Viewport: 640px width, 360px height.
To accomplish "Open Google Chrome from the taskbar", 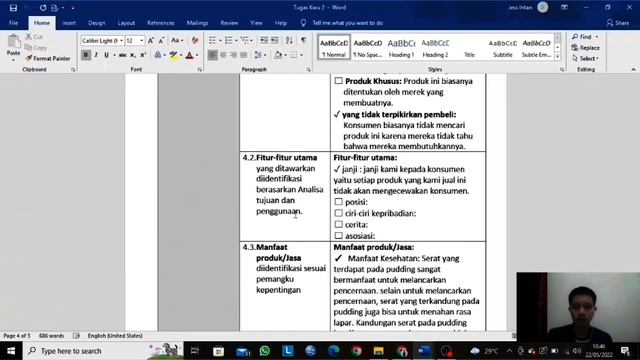I will [356, 351].
